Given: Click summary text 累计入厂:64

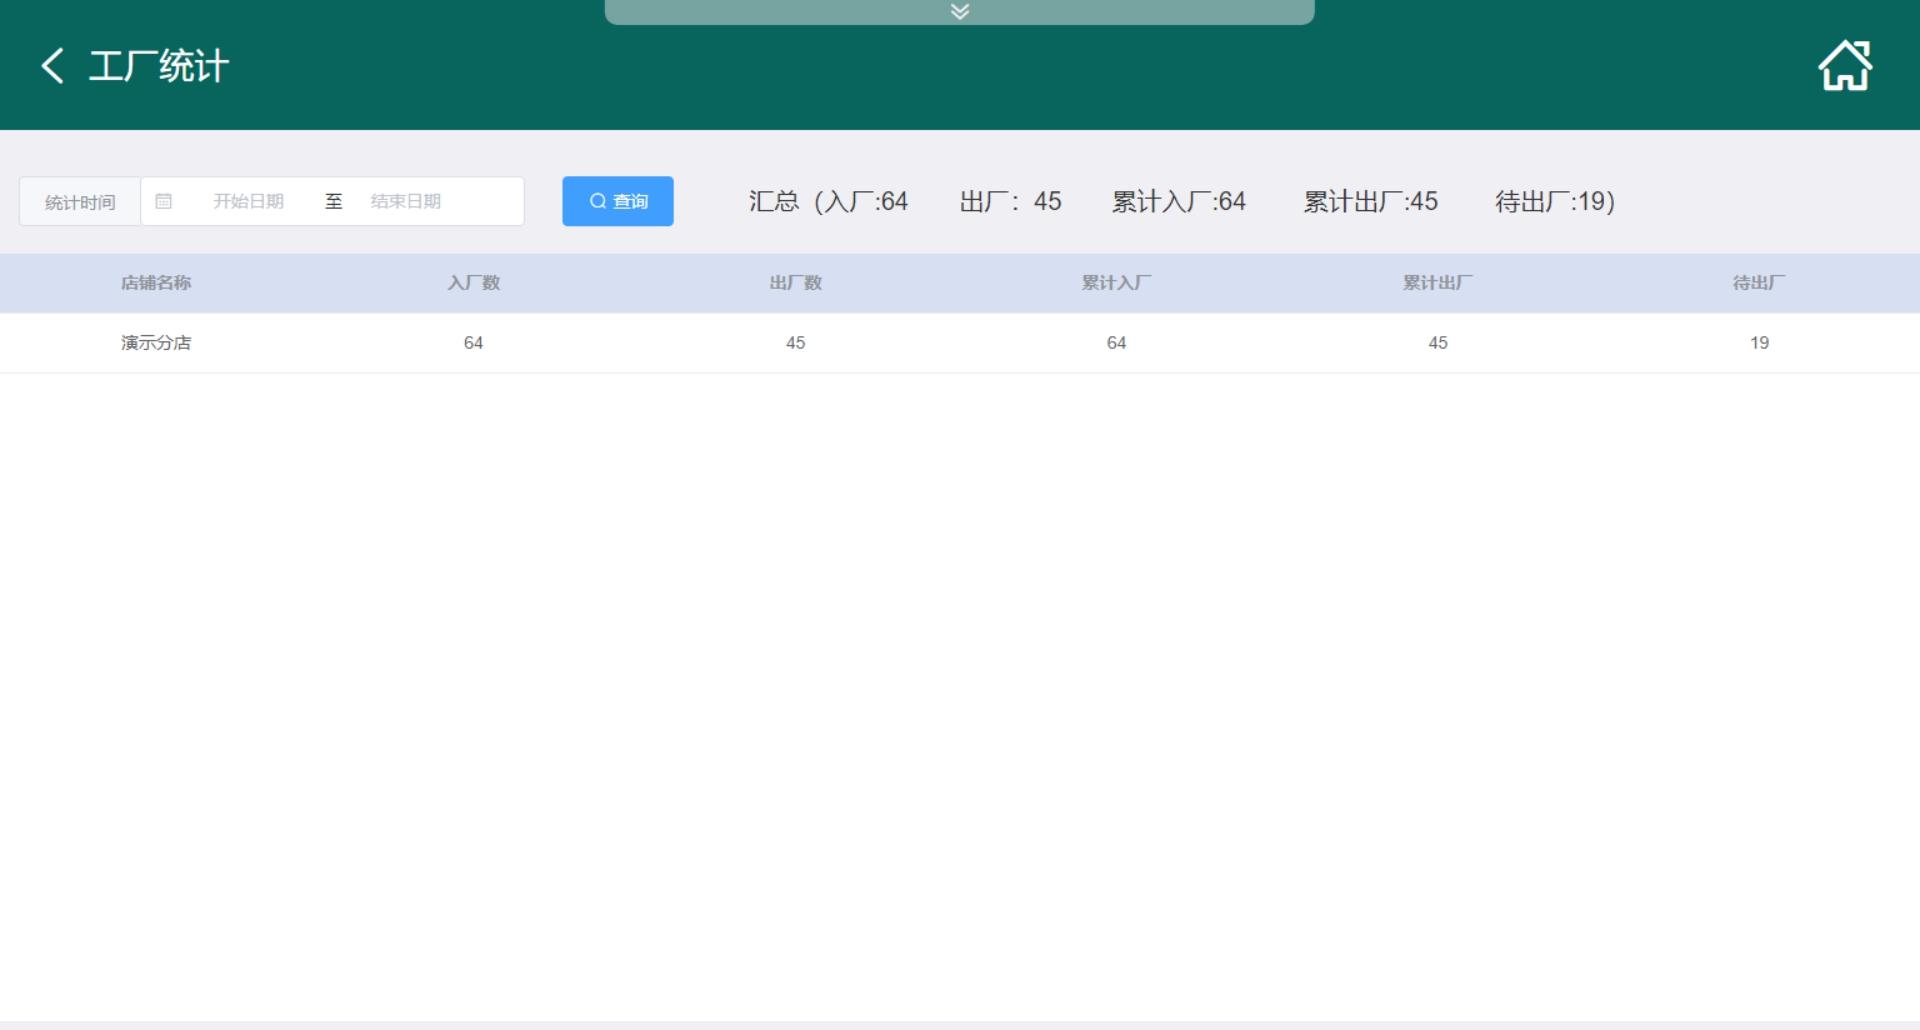Looking at the screenshot, I should coord(1179,201).
